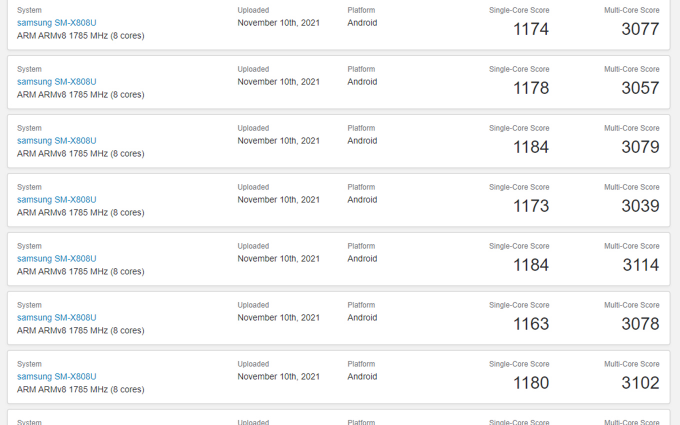Open the samsung SM-X808U link scoring 1174
This screenshot has height=425, width=680.
(x=56, y=23)
